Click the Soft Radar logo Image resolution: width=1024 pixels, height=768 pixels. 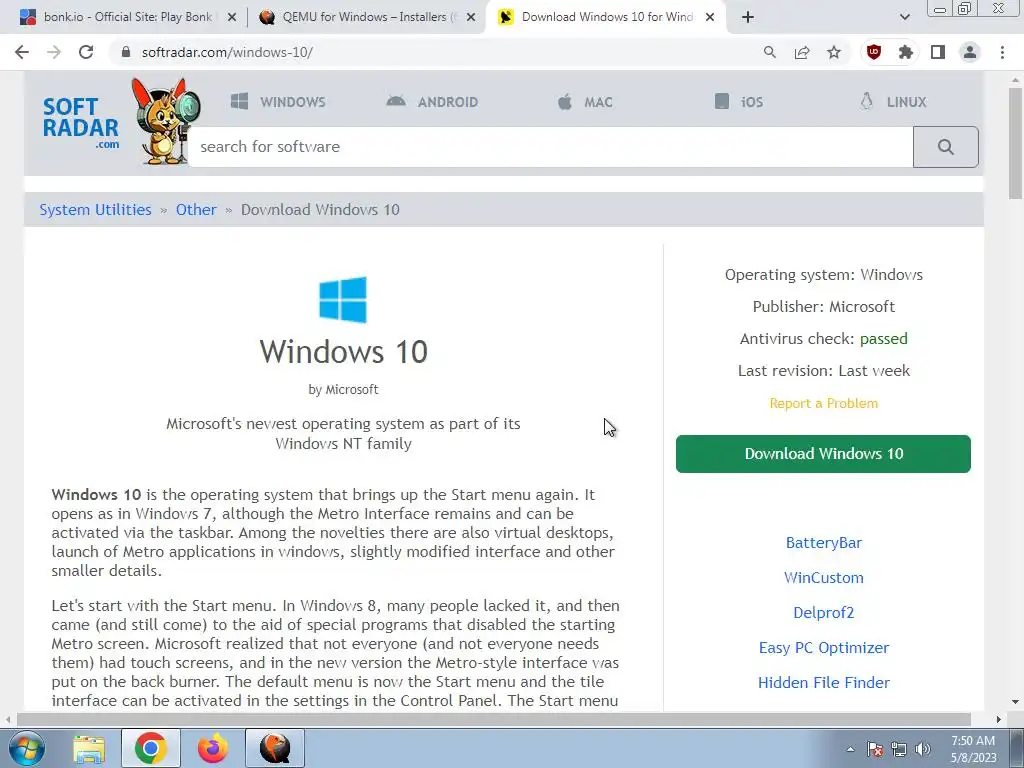pyautogui.click(x=121, y=121)
